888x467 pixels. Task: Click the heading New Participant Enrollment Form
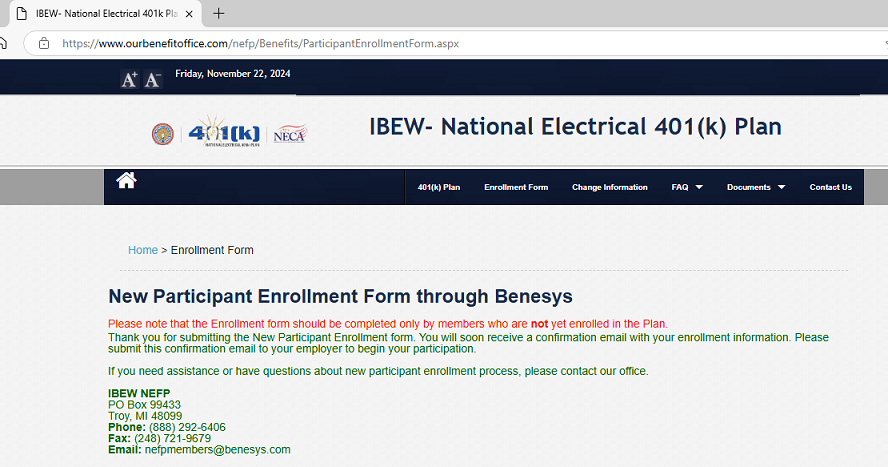click(340, 297)
